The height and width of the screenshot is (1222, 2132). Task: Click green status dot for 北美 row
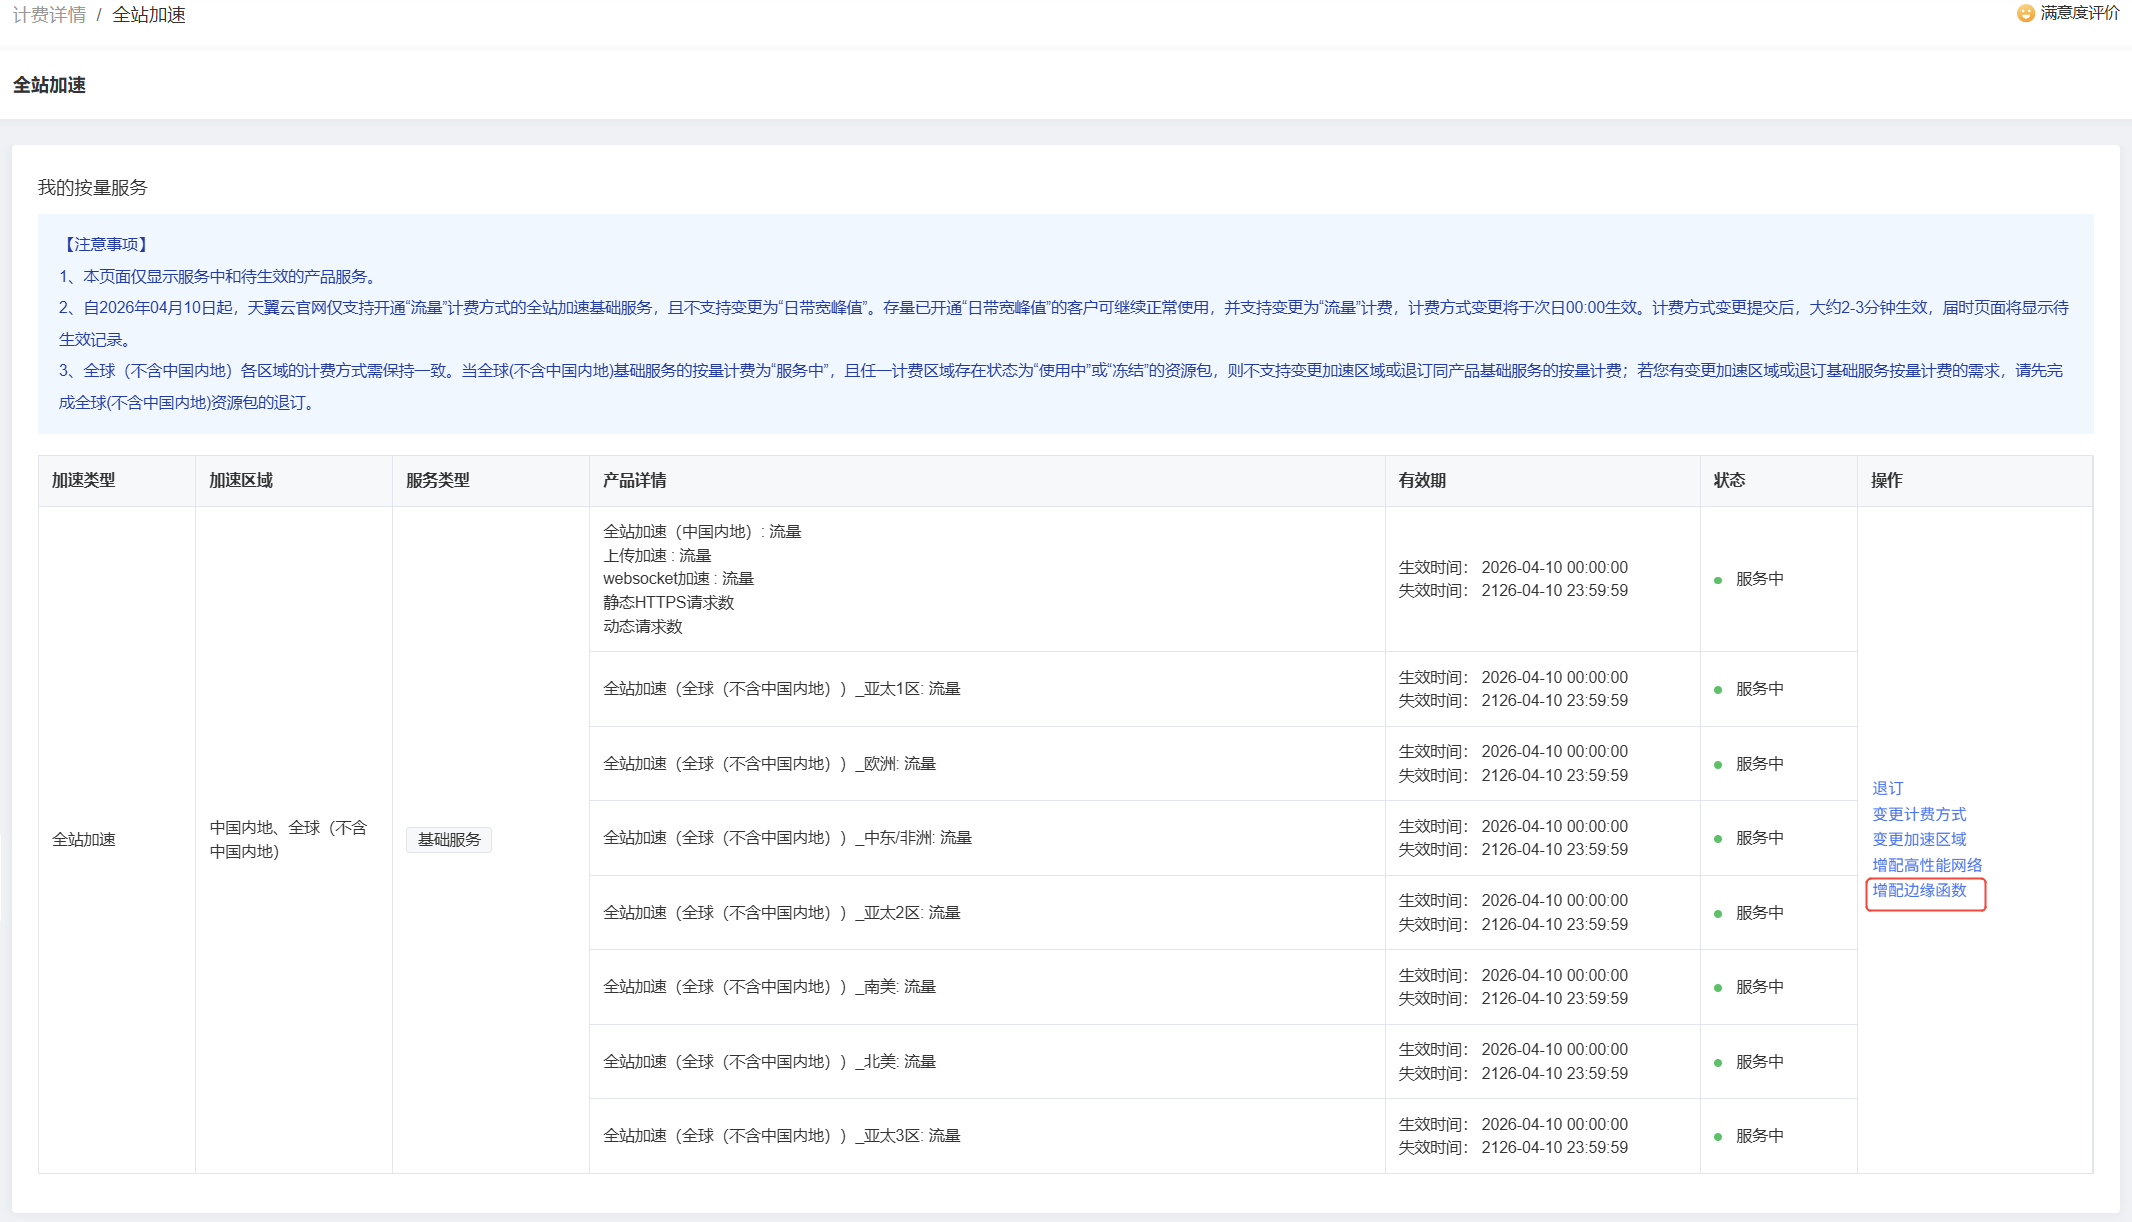[x=1717, y=1063]
